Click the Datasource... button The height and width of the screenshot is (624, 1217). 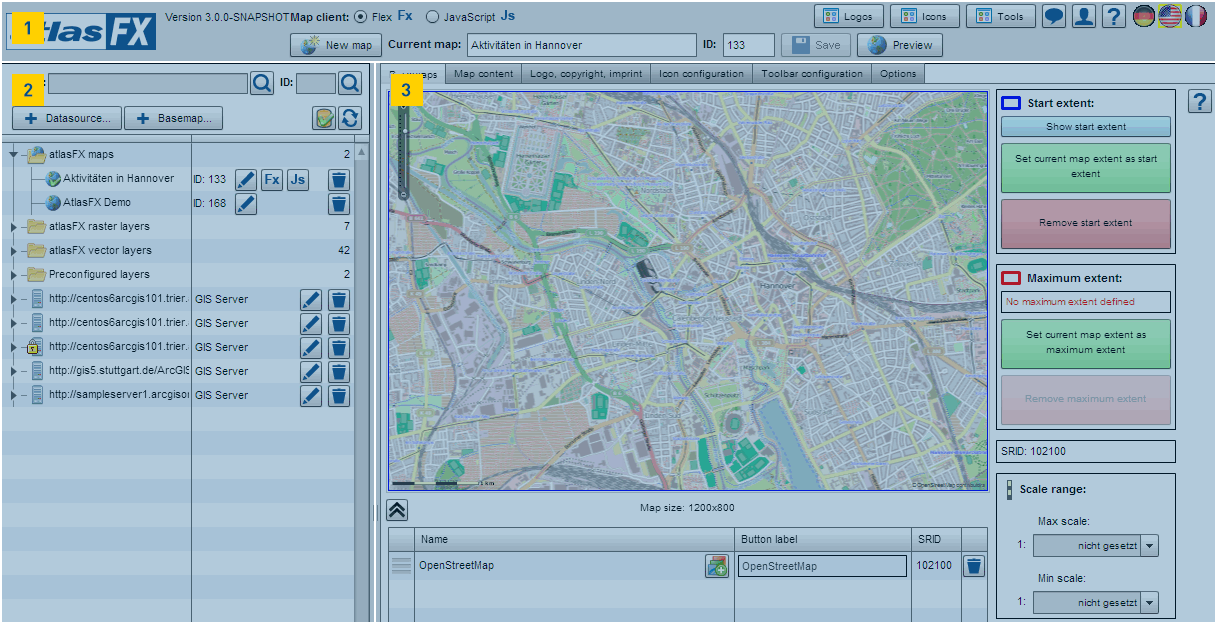[x=68, y=118]
